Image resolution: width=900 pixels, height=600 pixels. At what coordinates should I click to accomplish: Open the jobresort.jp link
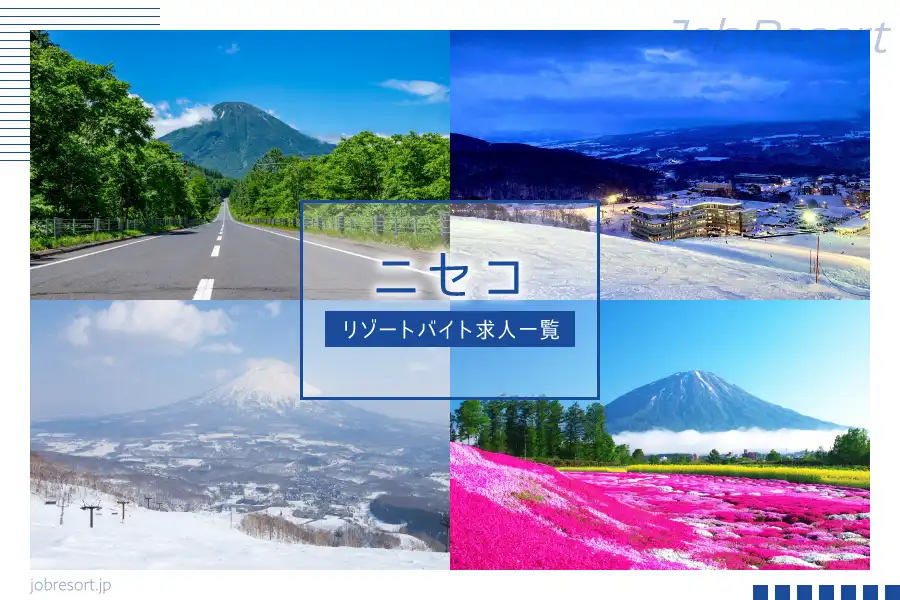coord(70,585)
